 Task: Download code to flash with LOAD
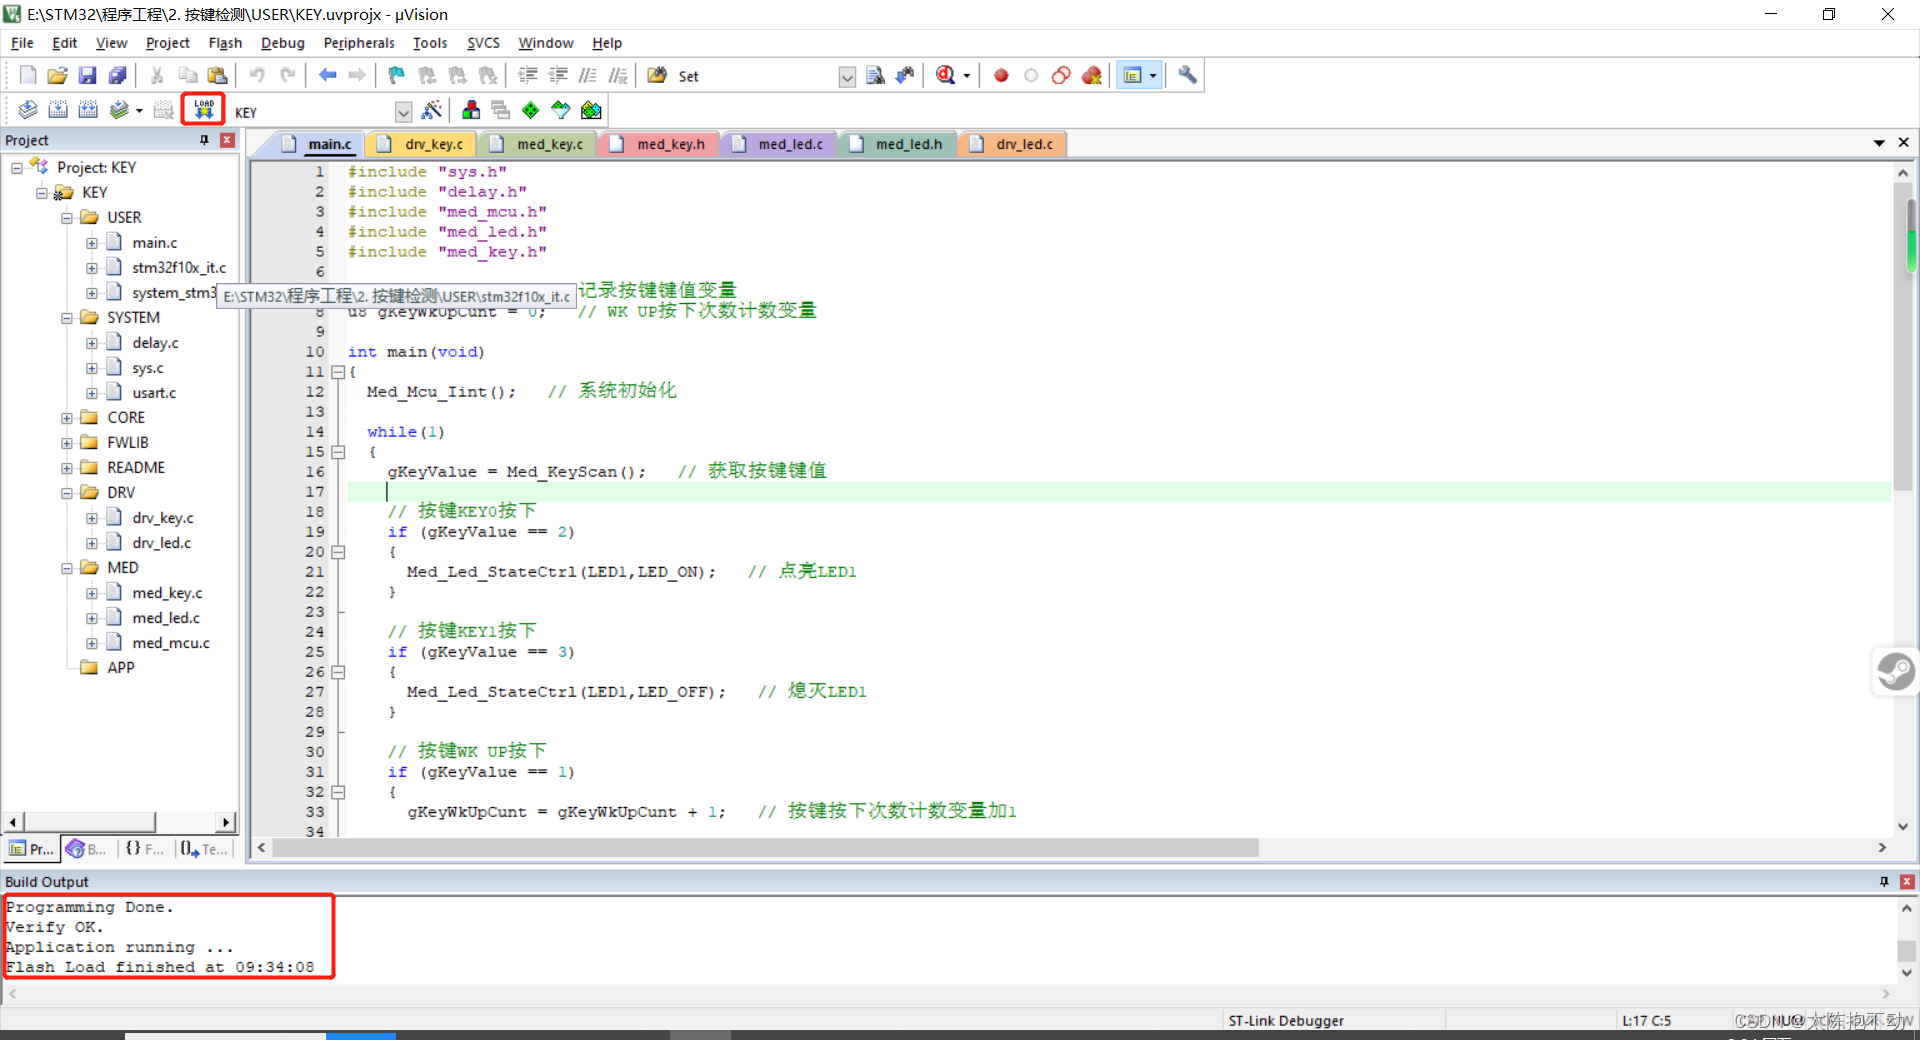tap(203, 109)
